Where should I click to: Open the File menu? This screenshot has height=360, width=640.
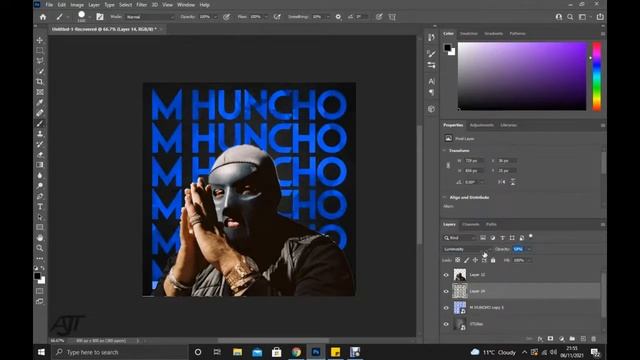49,5
